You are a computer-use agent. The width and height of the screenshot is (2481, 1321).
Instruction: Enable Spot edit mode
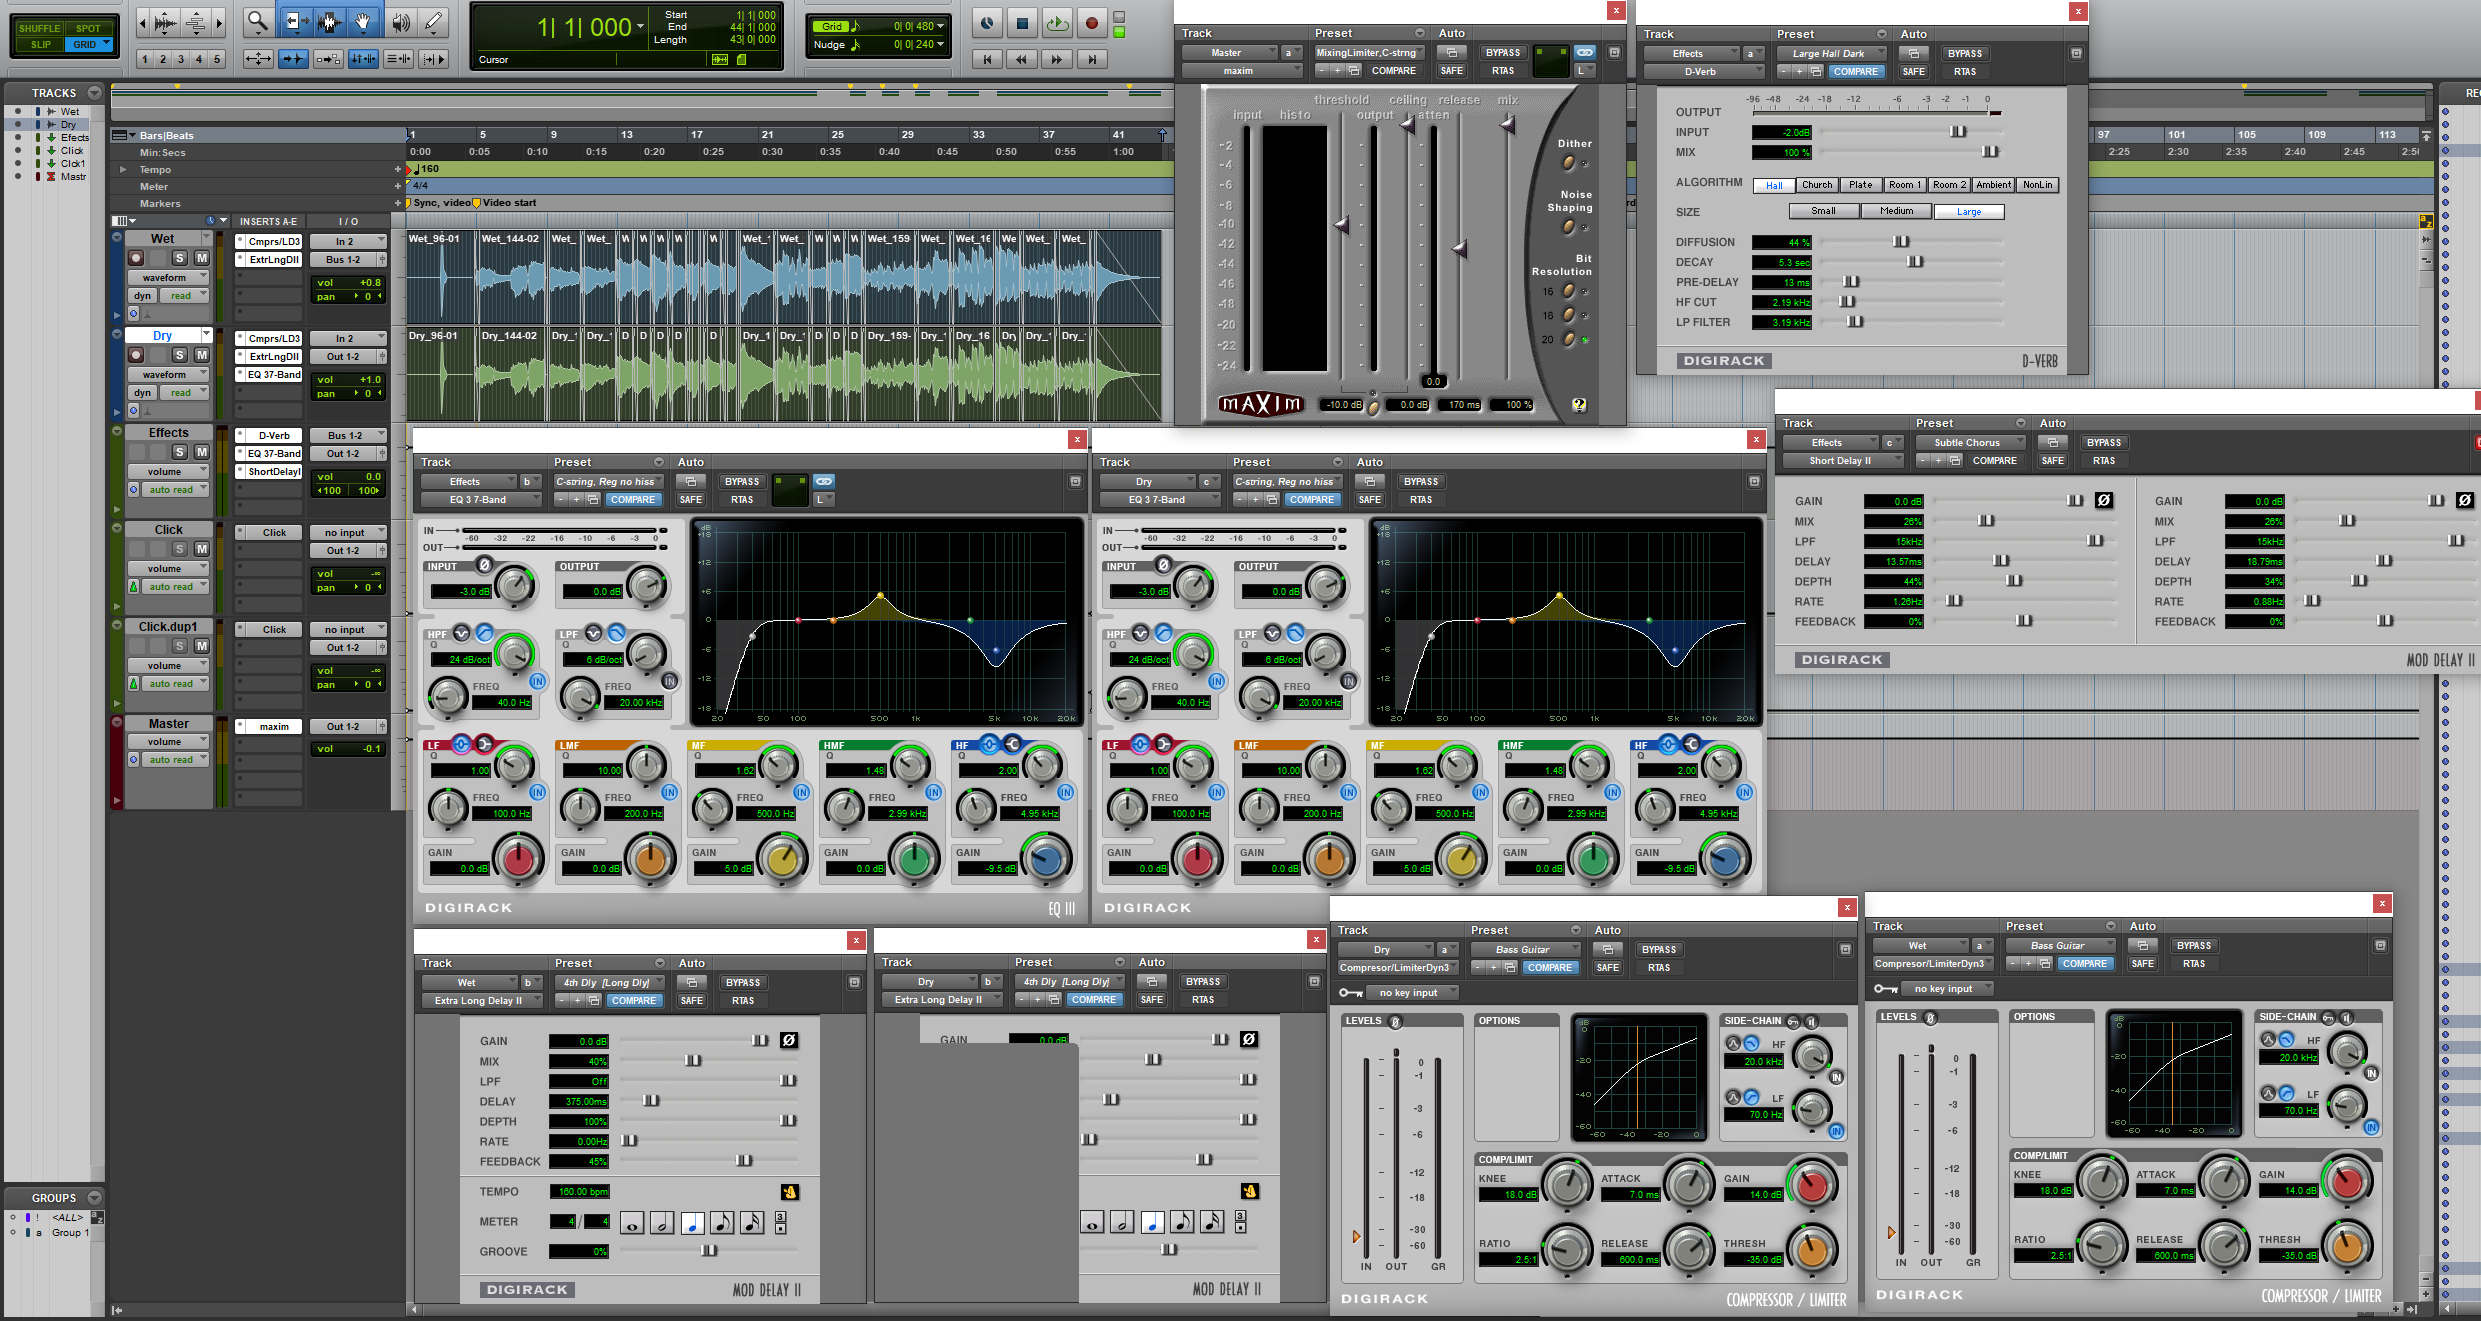tap(88, 28)
